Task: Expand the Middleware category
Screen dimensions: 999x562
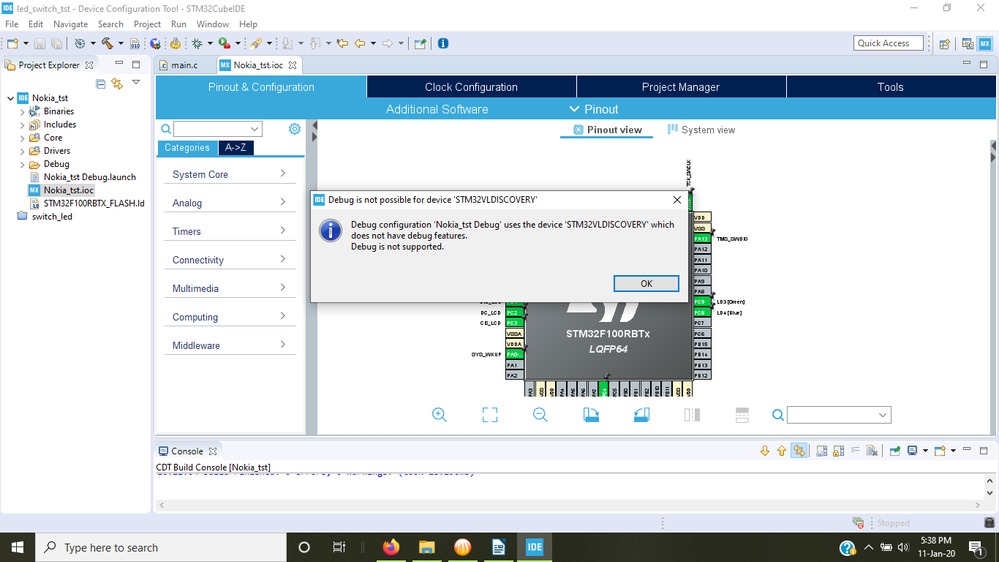Action: (x=229, y=345)
